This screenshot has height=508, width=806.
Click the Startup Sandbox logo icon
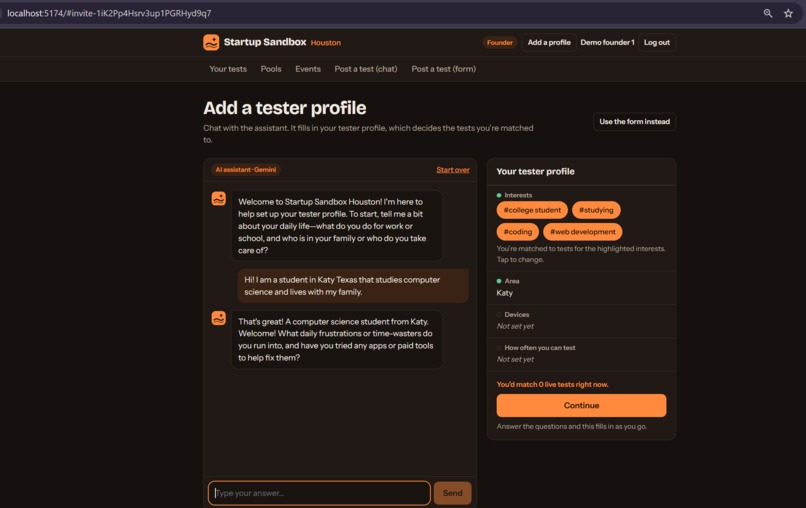211,42
